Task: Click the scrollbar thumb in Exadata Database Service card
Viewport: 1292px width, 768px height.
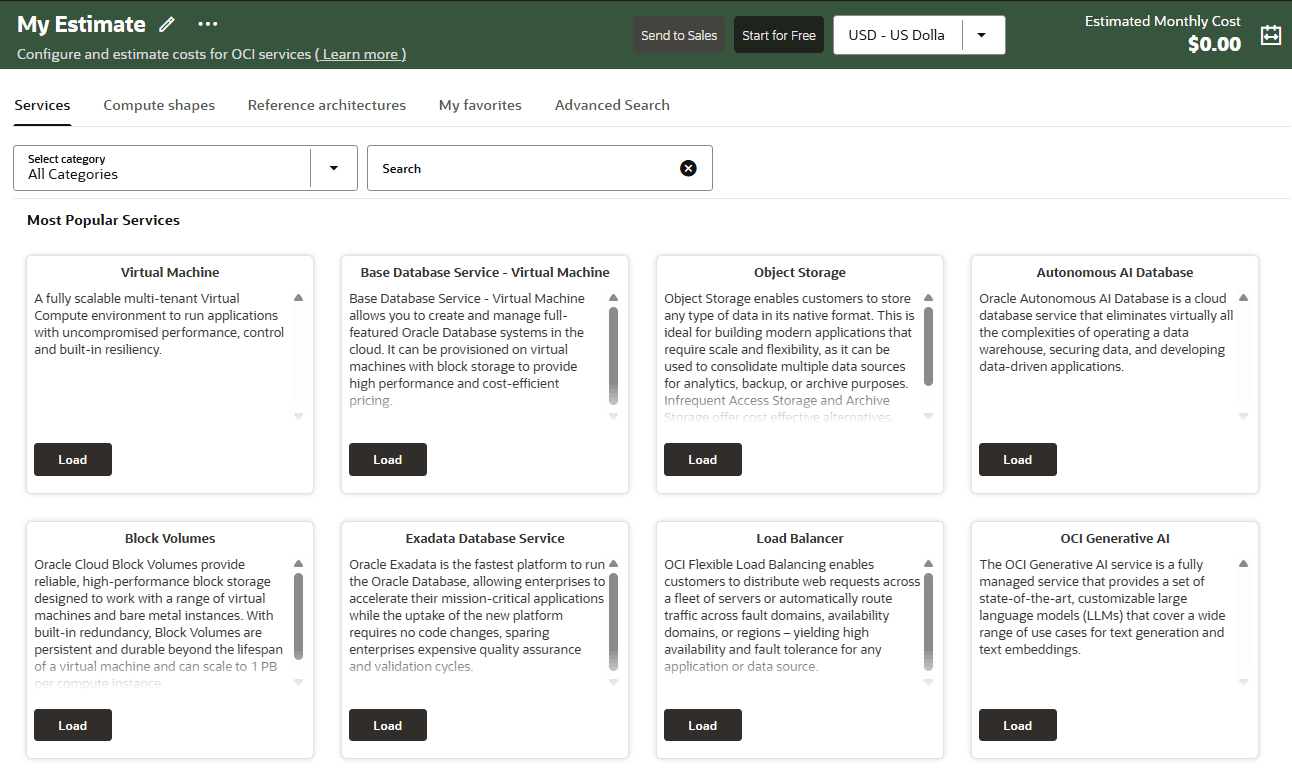Action: pyautogui.click(x=613, y=622)
